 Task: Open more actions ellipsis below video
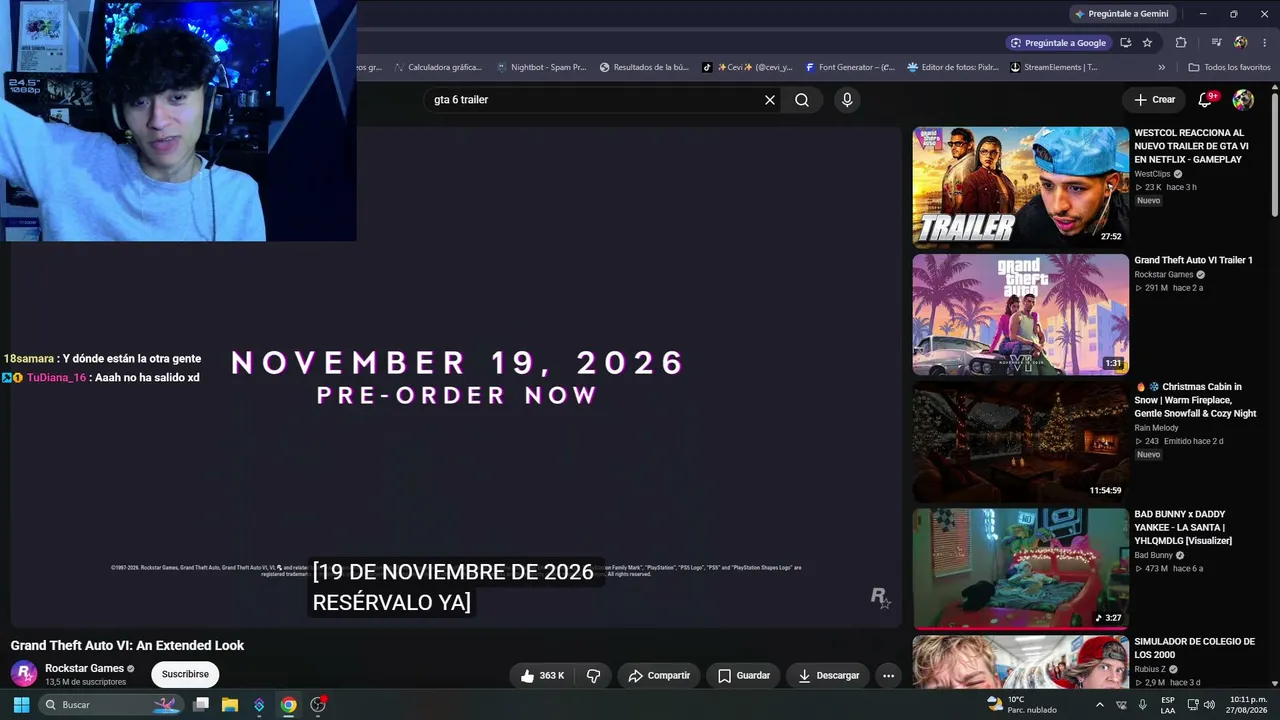point(888,676)
